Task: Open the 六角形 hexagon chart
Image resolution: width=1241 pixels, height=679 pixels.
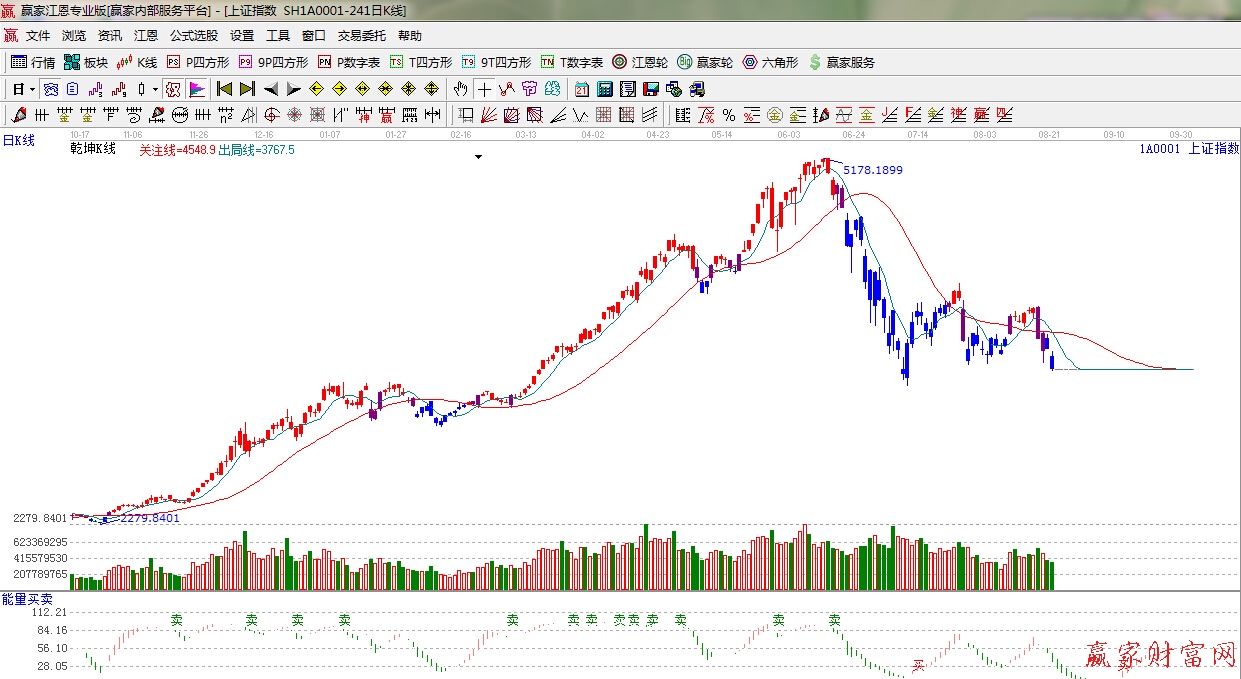Action: point(769,62)
